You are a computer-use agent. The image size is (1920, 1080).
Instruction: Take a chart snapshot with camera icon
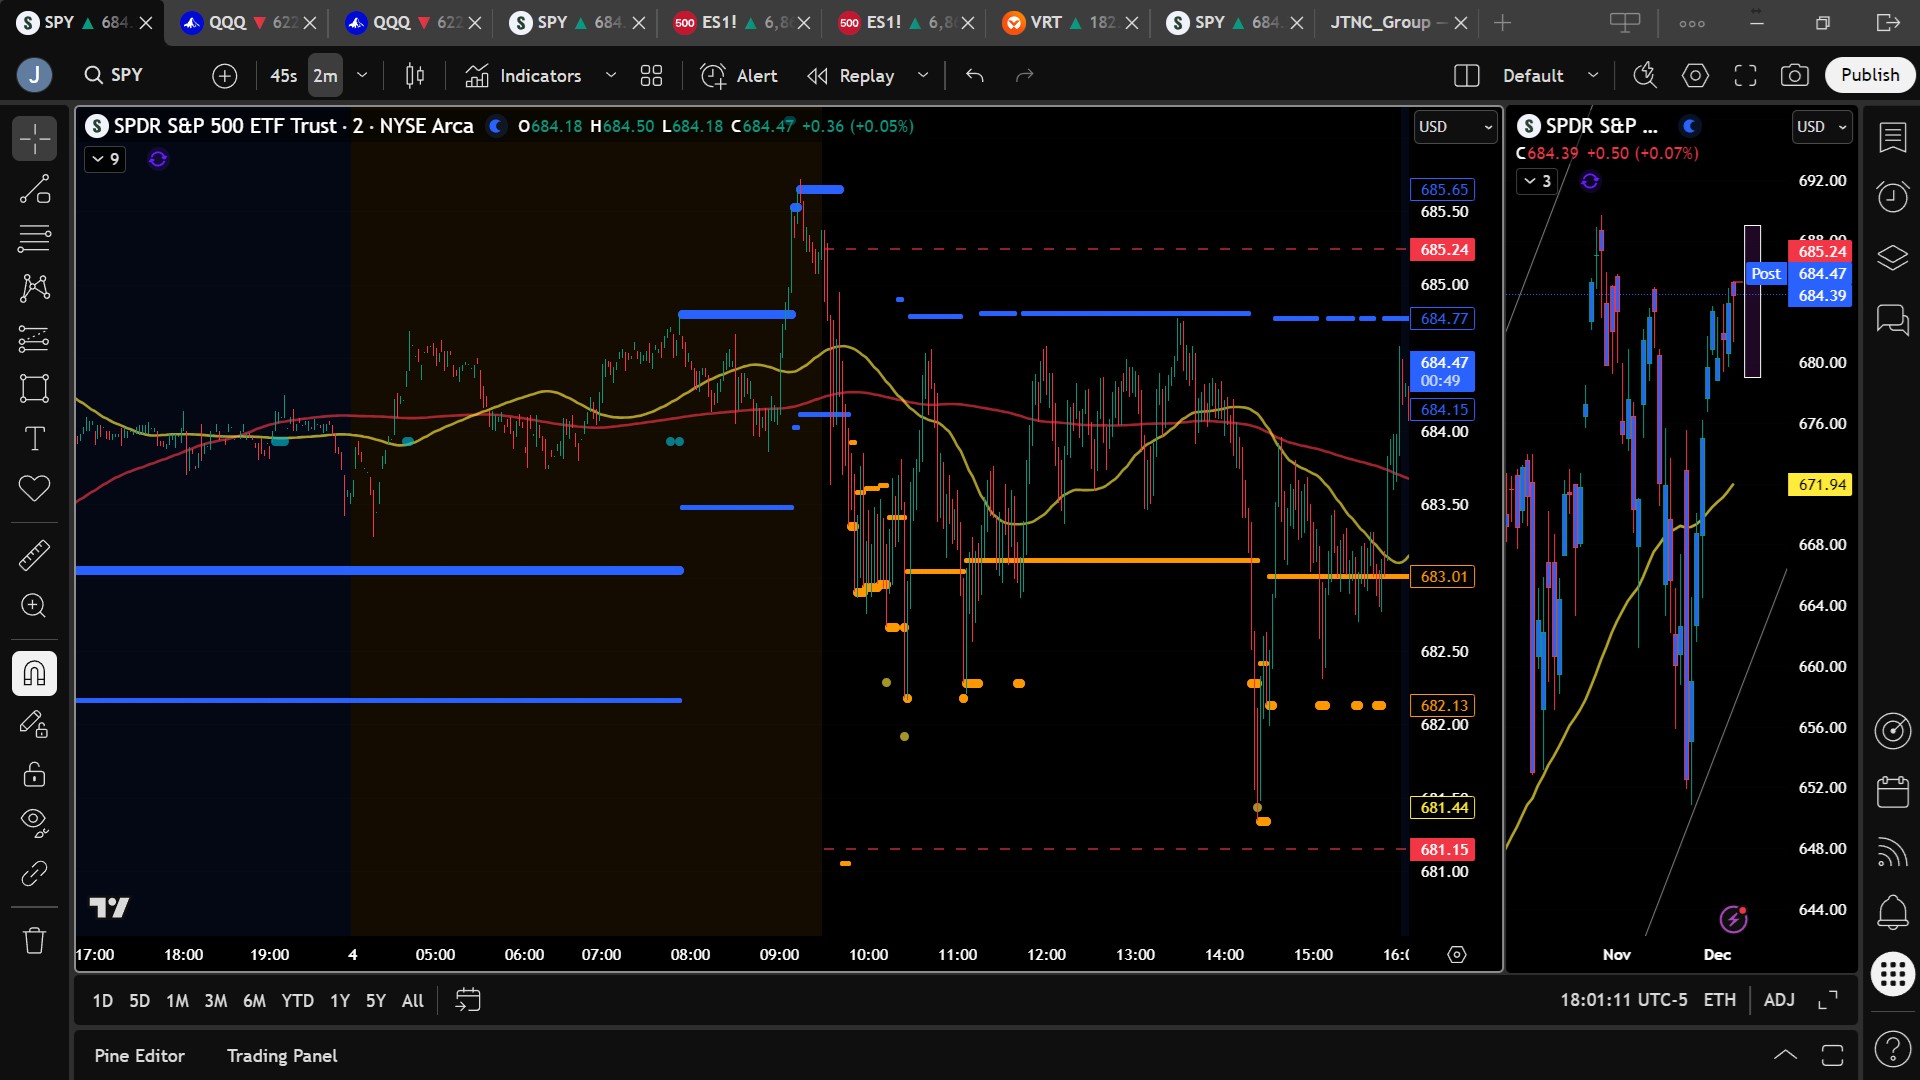(x=1794, y=75)
